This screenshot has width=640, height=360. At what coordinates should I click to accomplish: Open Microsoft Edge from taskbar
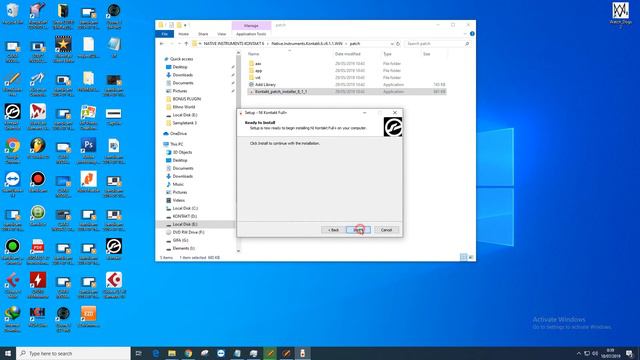156,353
